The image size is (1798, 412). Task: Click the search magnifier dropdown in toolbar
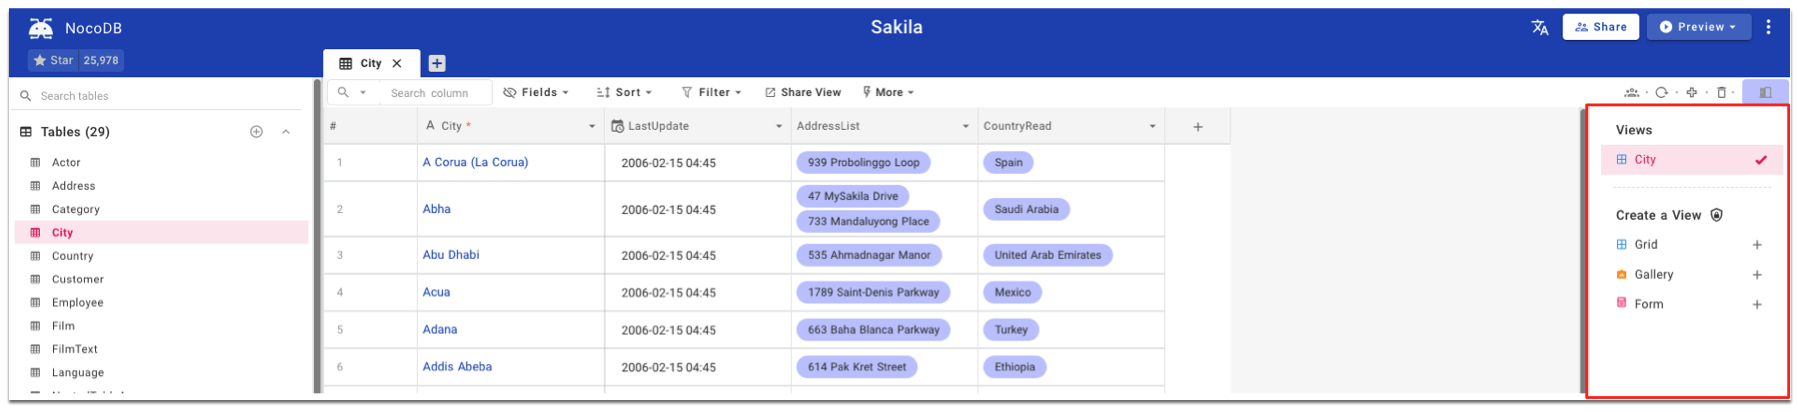[x=352, y=92]
